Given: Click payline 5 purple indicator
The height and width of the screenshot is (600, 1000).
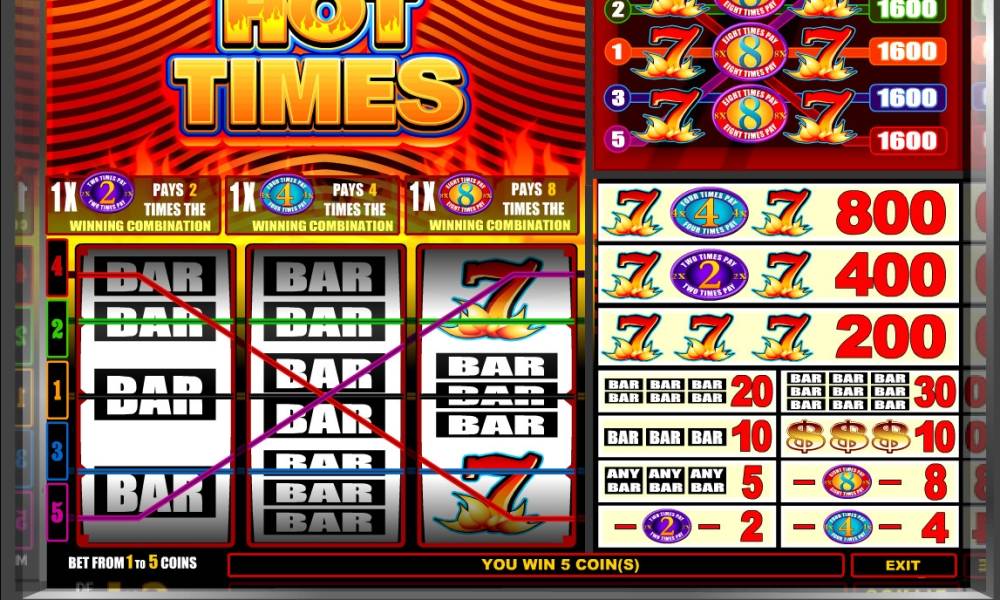Looking at the screenshot, I should point(57,512).
